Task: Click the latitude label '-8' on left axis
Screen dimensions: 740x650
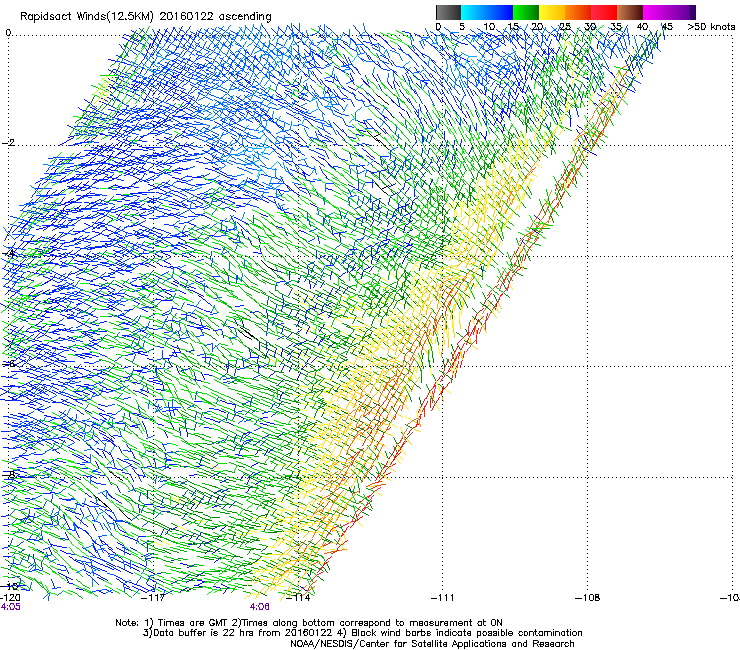Action: (x=8, y=474)
